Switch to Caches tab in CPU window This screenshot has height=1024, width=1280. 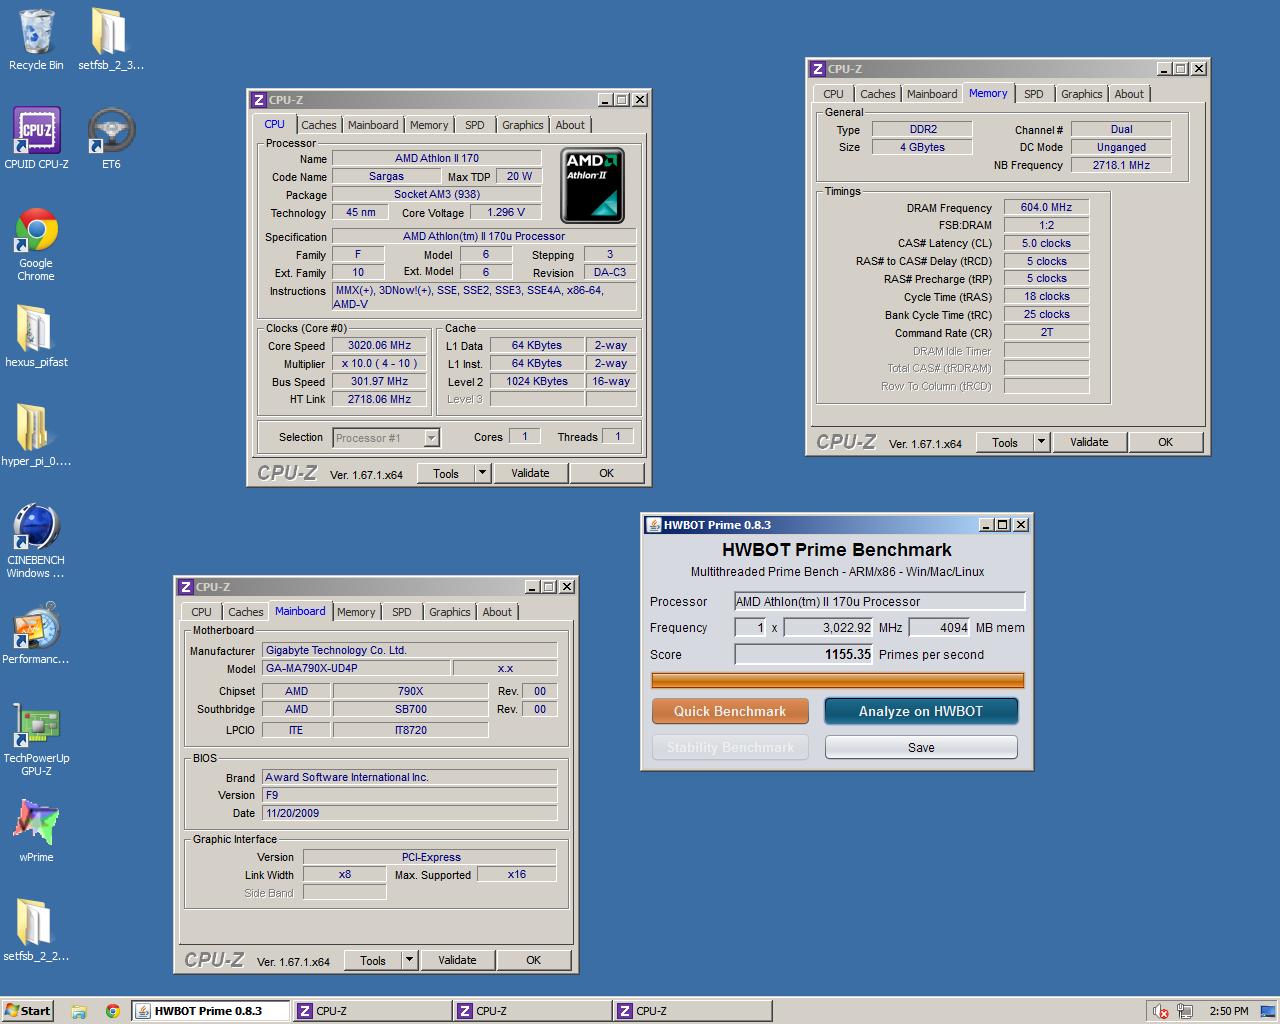(x=318, y=125)
